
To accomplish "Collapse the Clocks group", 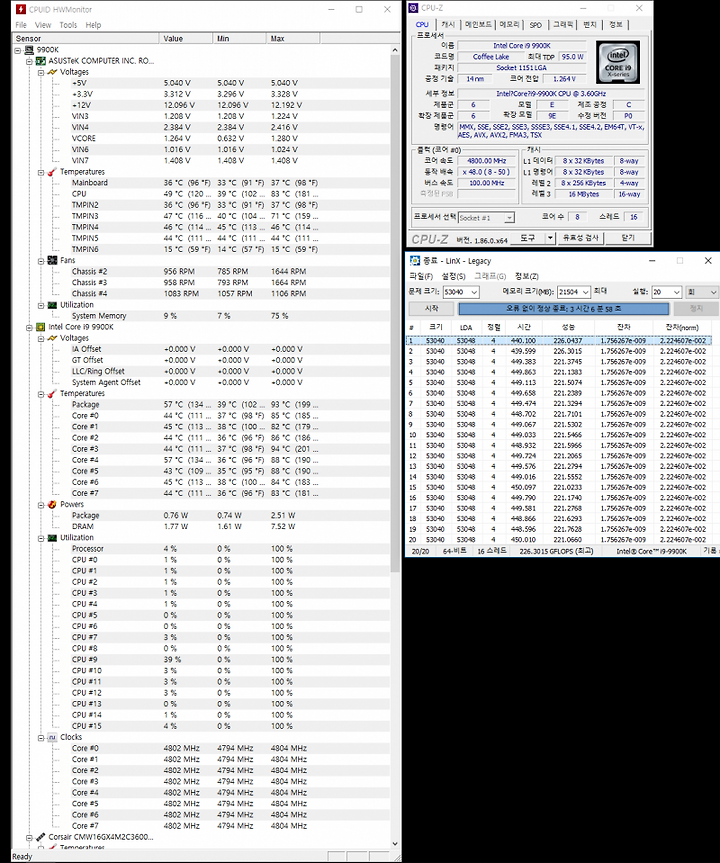I will coord(41,738).
